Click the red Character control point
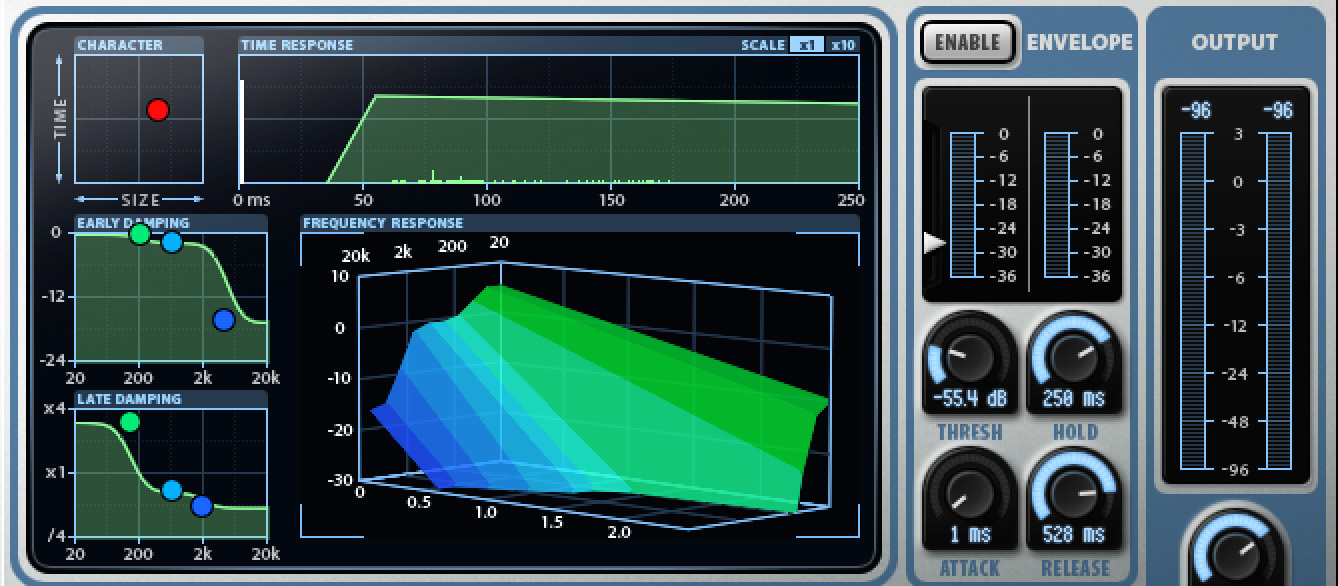Screen dimensions: 1338x586 point(158,110)
